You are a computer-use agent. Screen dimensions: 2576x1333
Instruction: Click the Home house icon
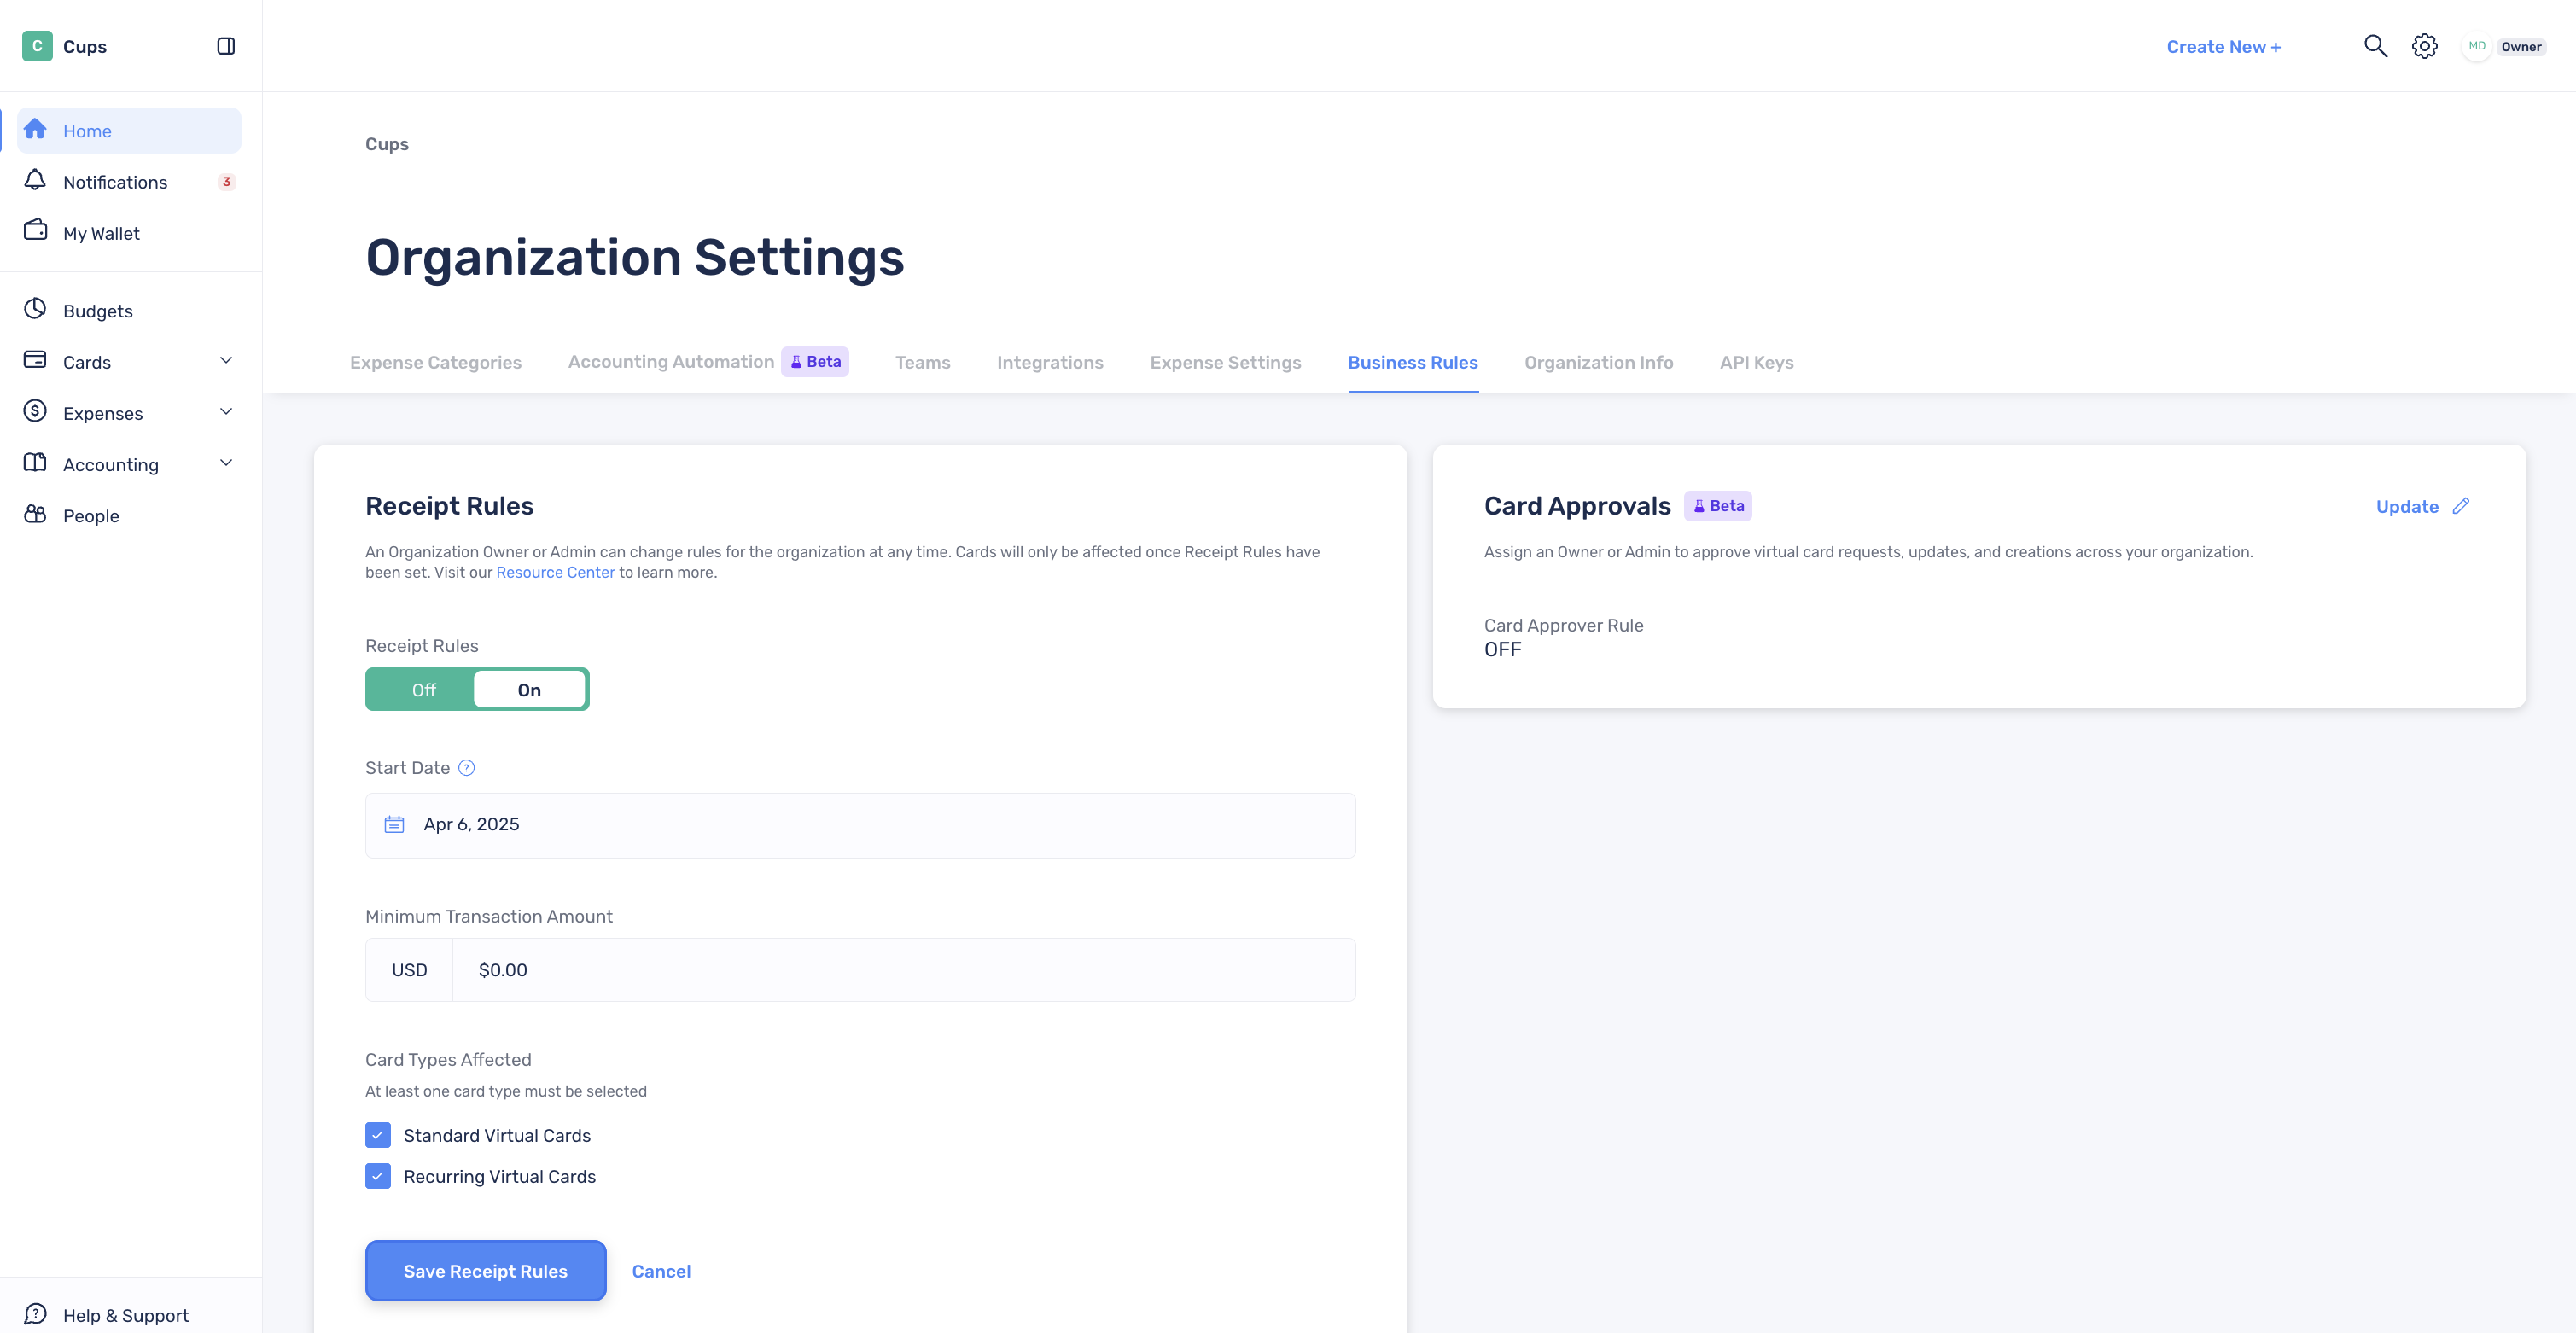click(35, 129)
